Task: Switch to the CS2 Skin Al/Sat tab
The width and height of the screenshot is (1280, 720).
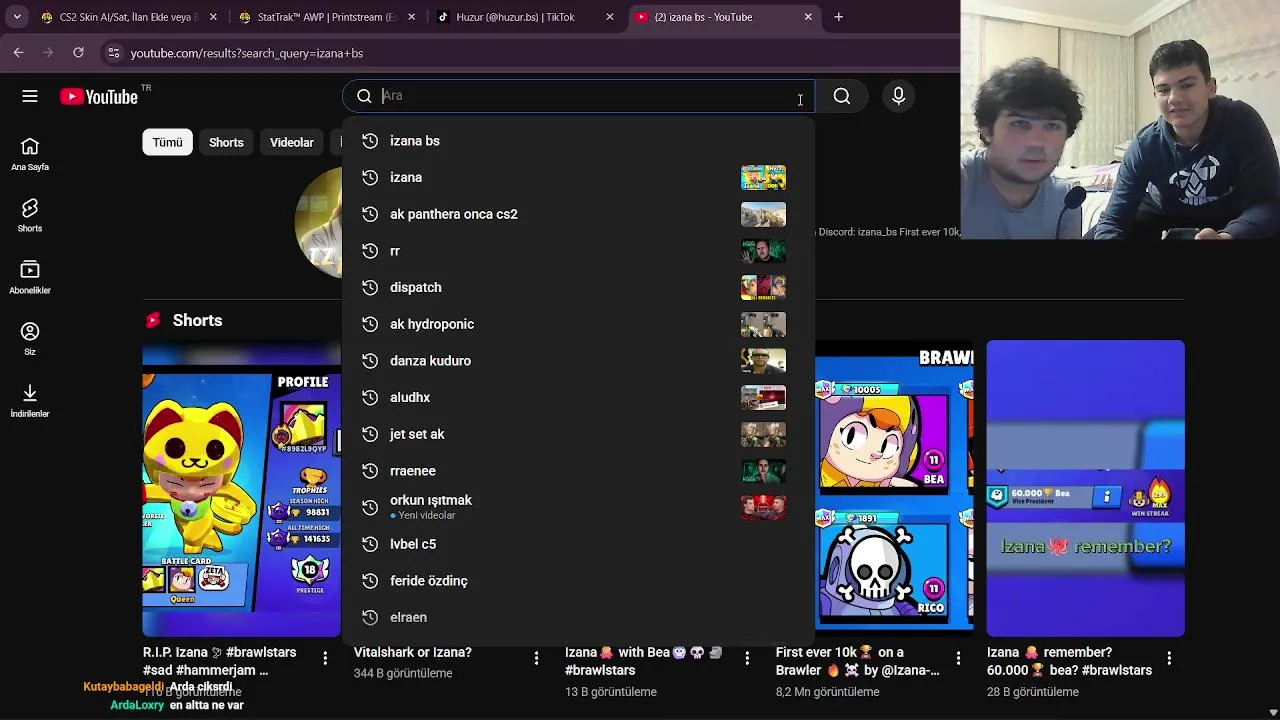Action: tap(128, 17)
